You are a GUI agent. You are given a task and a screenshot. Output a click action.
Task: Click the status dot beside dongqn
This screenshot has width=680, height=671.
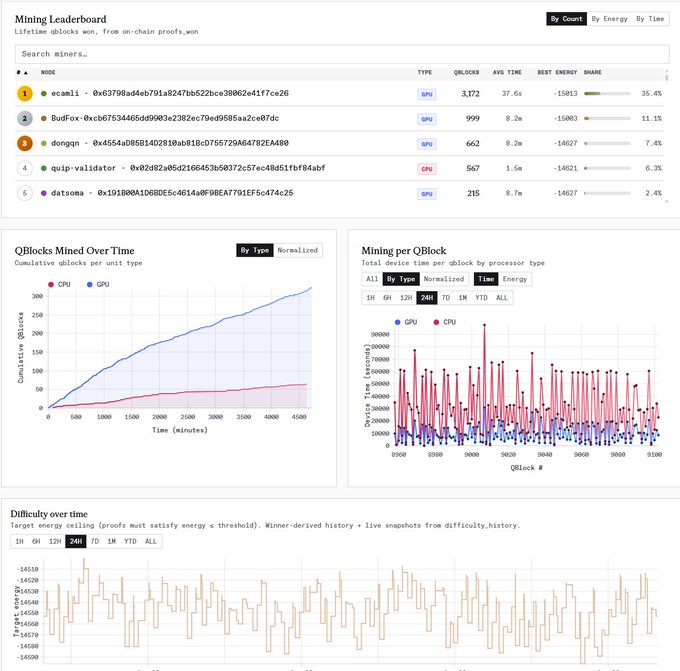point(43,143)
